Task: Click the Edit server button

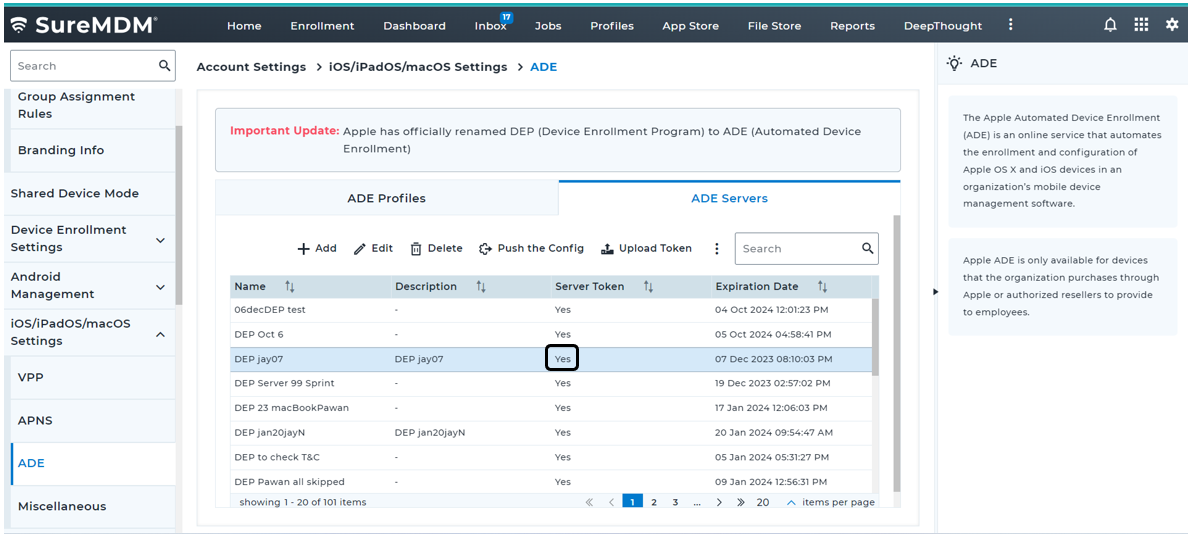Action: [373, 249]
